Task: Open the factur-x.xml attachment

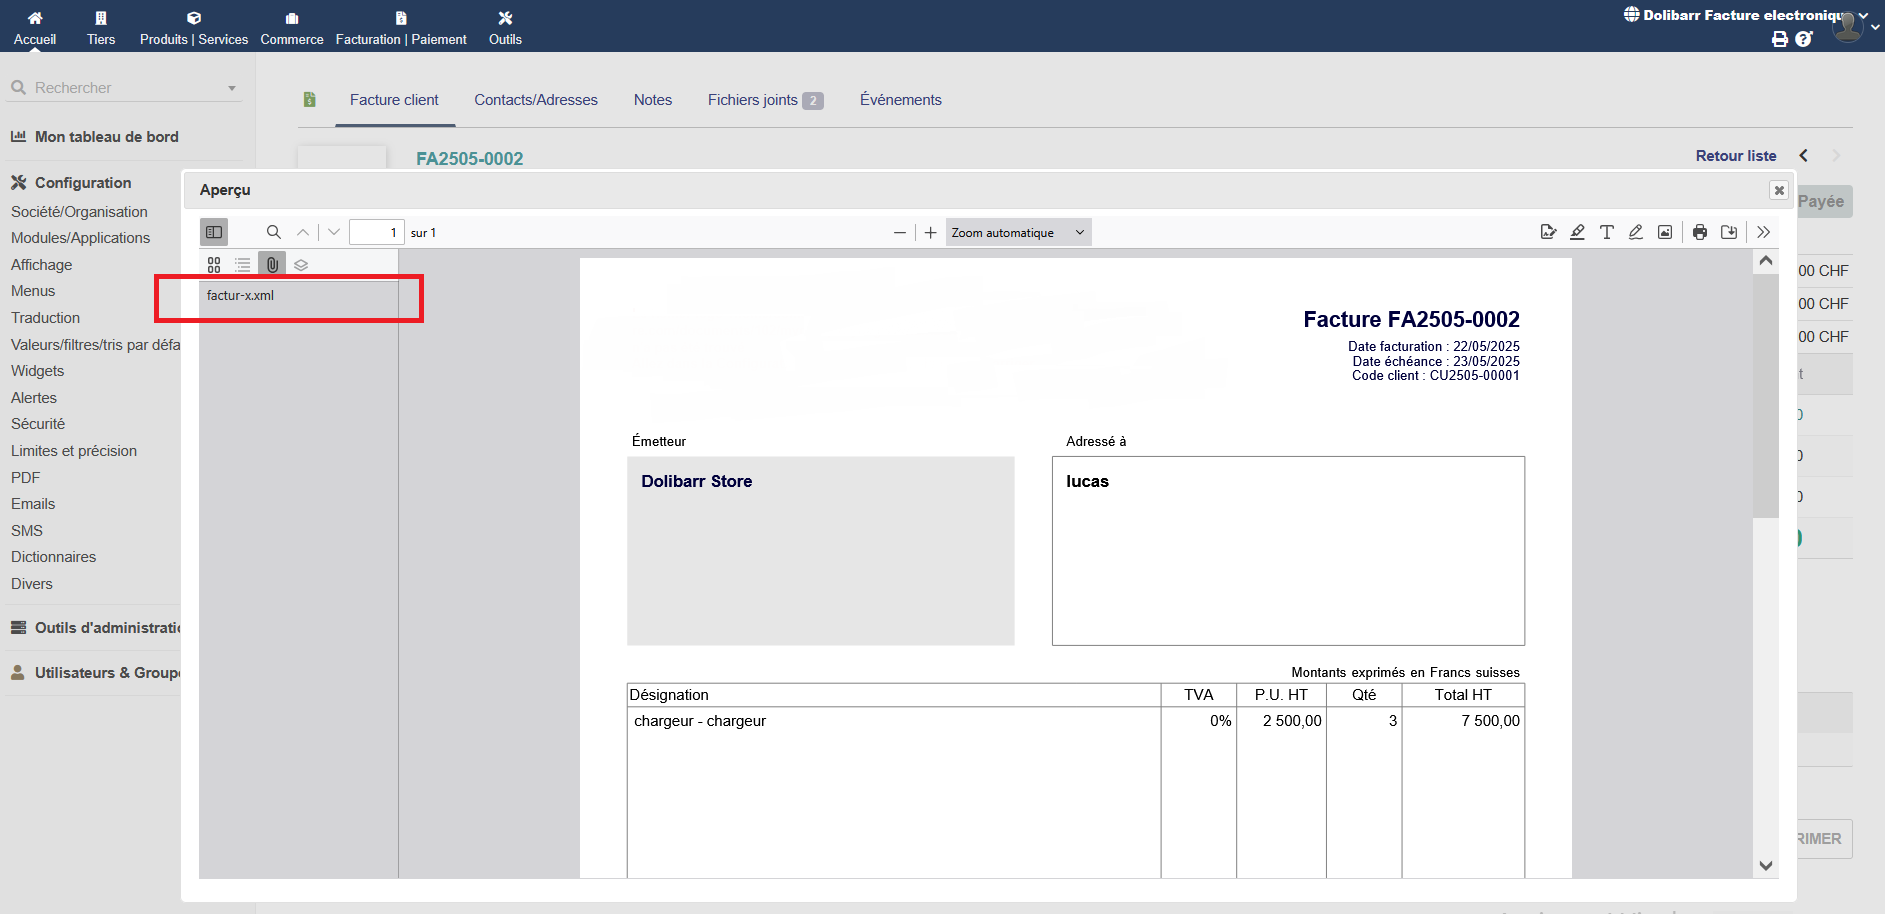Action: point(240,295)
